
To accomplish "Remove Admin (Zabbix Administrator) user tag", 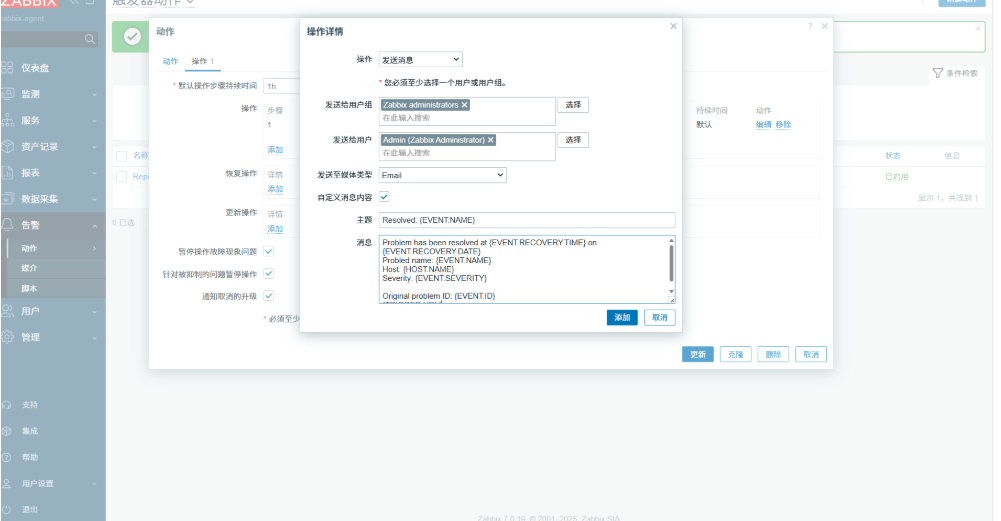I will point(491,140).
